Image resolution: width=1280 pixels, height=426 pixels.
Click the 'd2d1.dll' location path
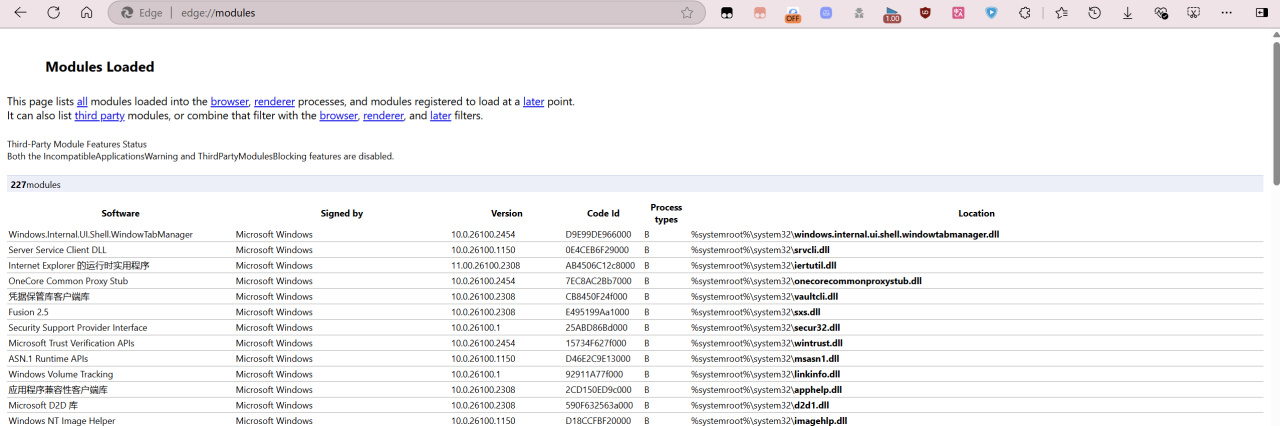coord(760,405)
